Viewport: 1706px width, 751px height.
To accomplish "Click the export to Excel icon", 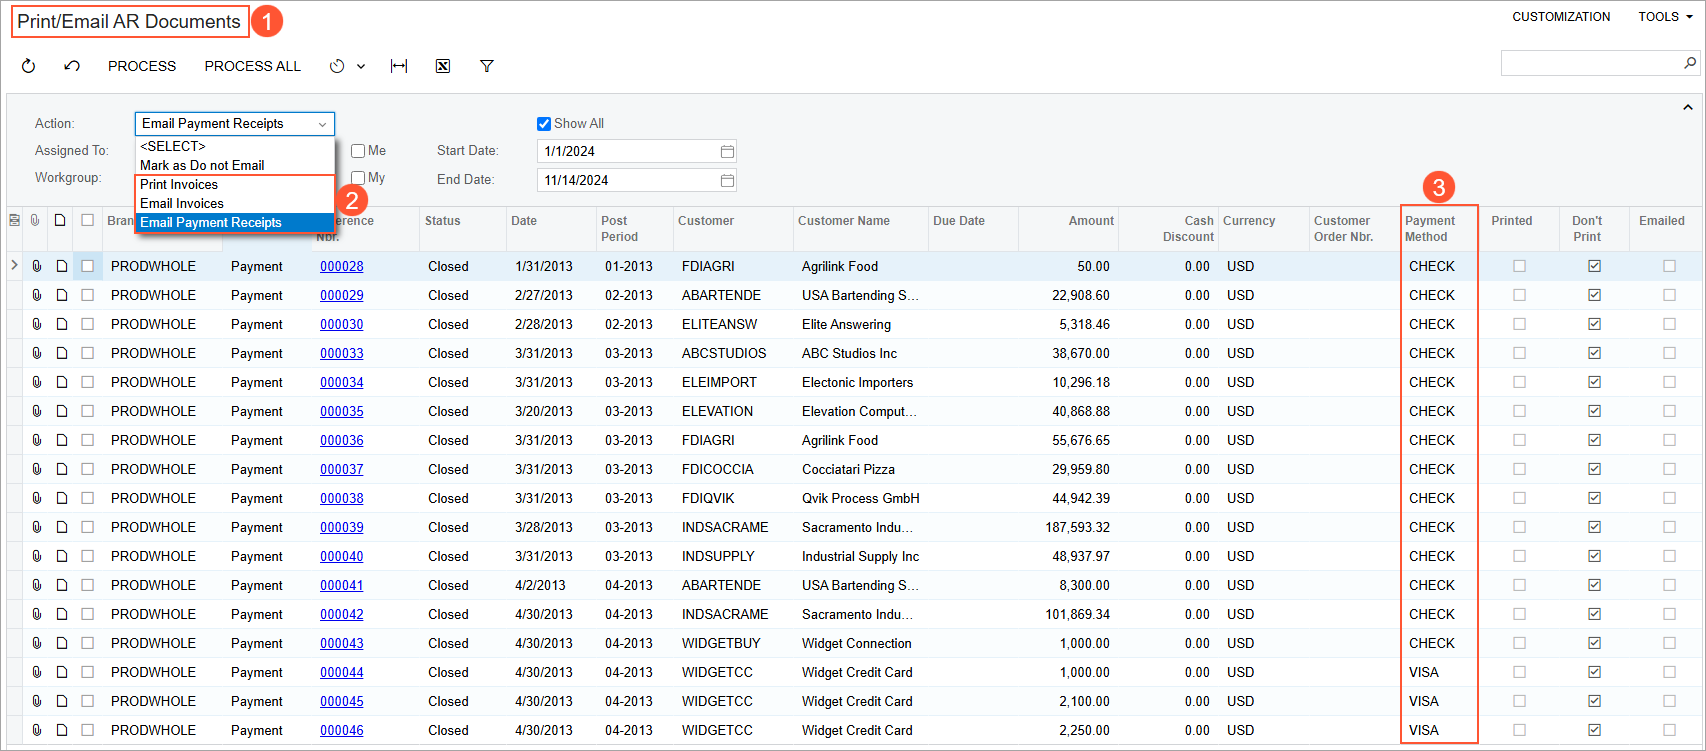I will 443,66.
